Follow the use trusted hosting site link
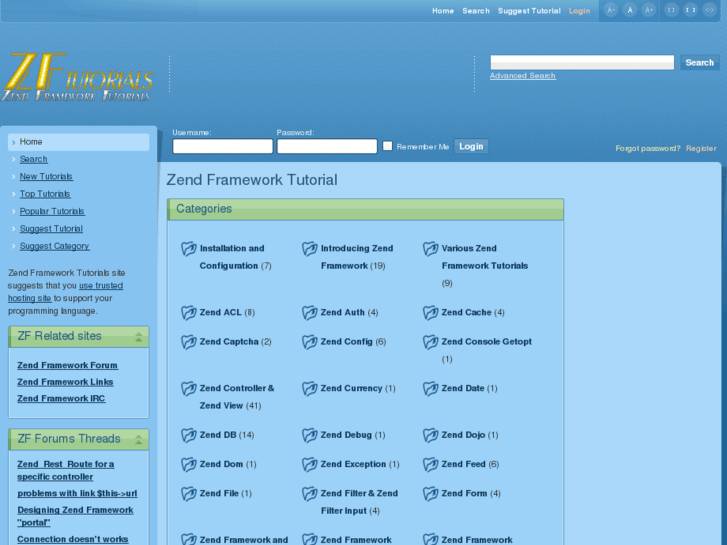 pyautogui.click(x=65, y=292)
